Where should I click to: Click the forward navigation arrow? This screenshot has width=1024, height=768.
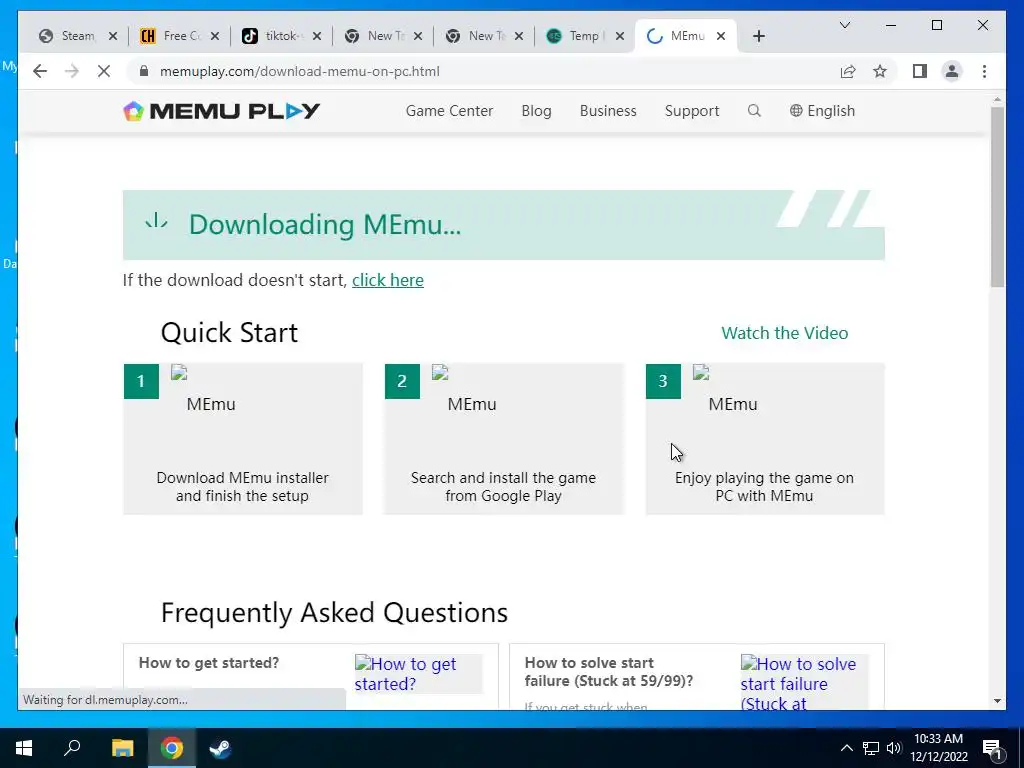72,71
